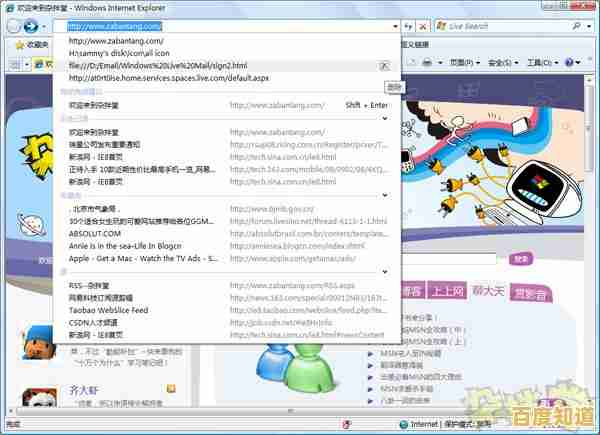This screenshot has width=600, height=435.
Task: Select the ABSOLUT.COM suggestion
Action: pos(94,232)
